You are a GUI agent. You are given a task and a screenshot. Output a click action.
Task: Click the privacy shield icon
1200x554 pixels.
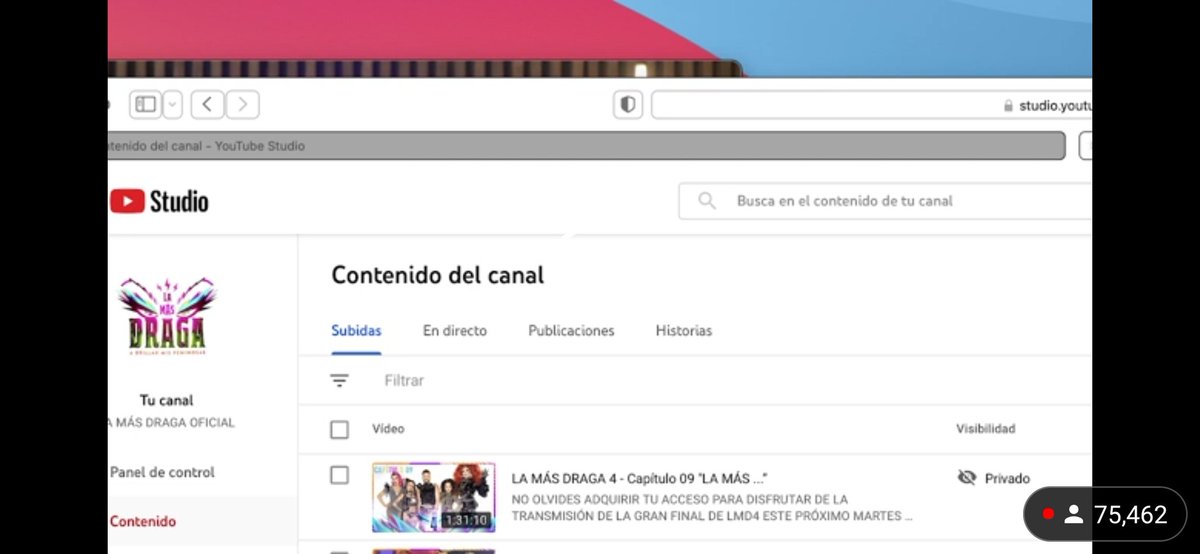pyautogui.click(x=628, y=105)
